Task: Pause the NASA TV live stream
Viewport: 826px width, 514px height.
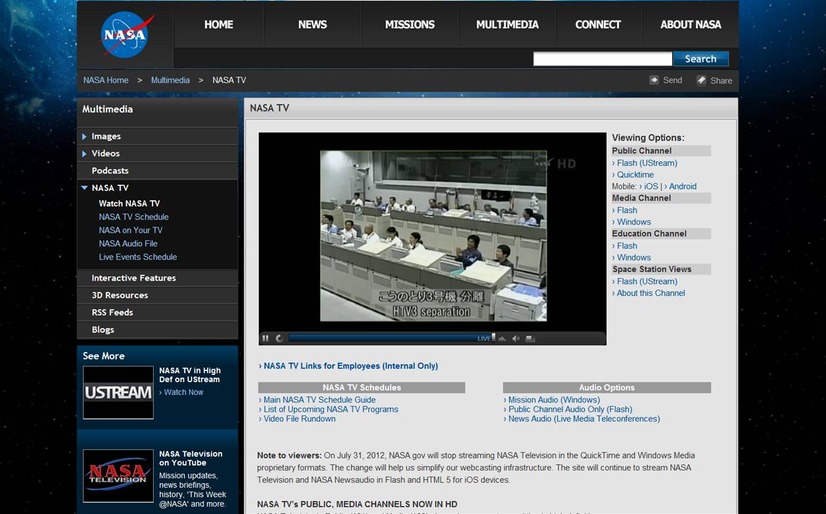Action: [266, 339]
